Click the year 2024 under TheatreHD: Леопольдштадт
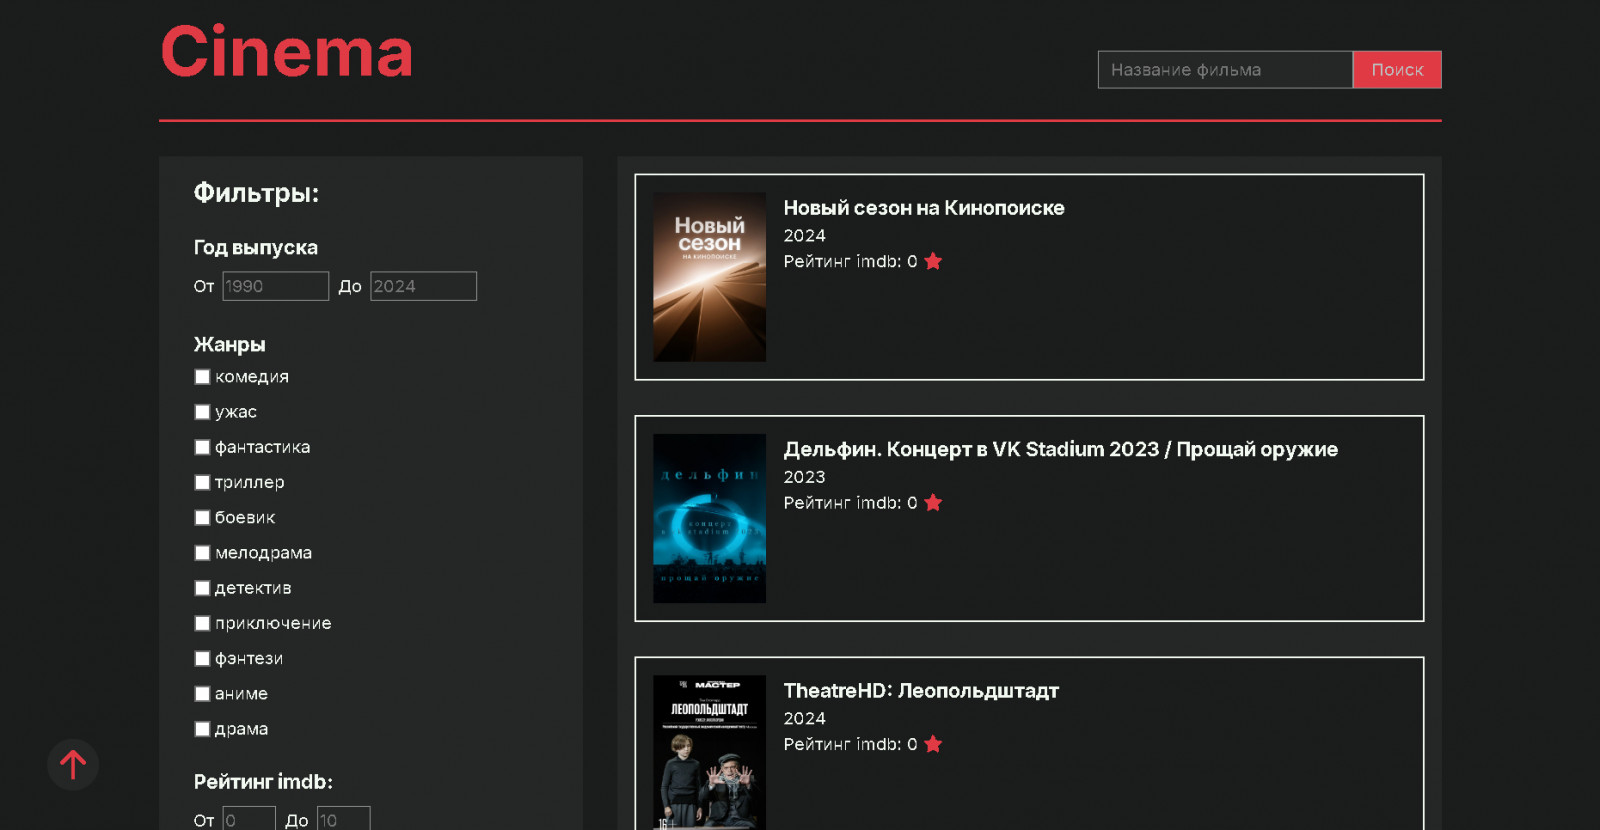The image size is (1600, 830). click(x=804, y=719)
